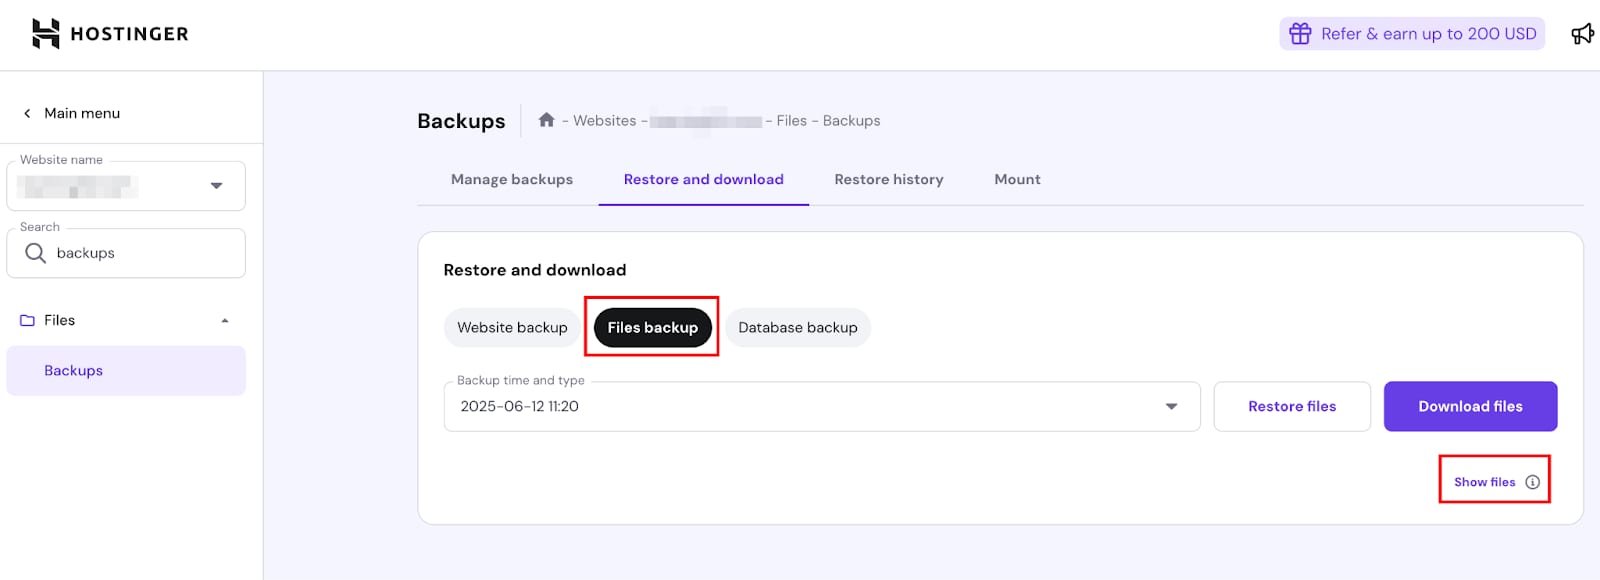Viewport: 1600px width, 580px height.
Task: Click the megaphone announcements icon
Action: 1582,34
